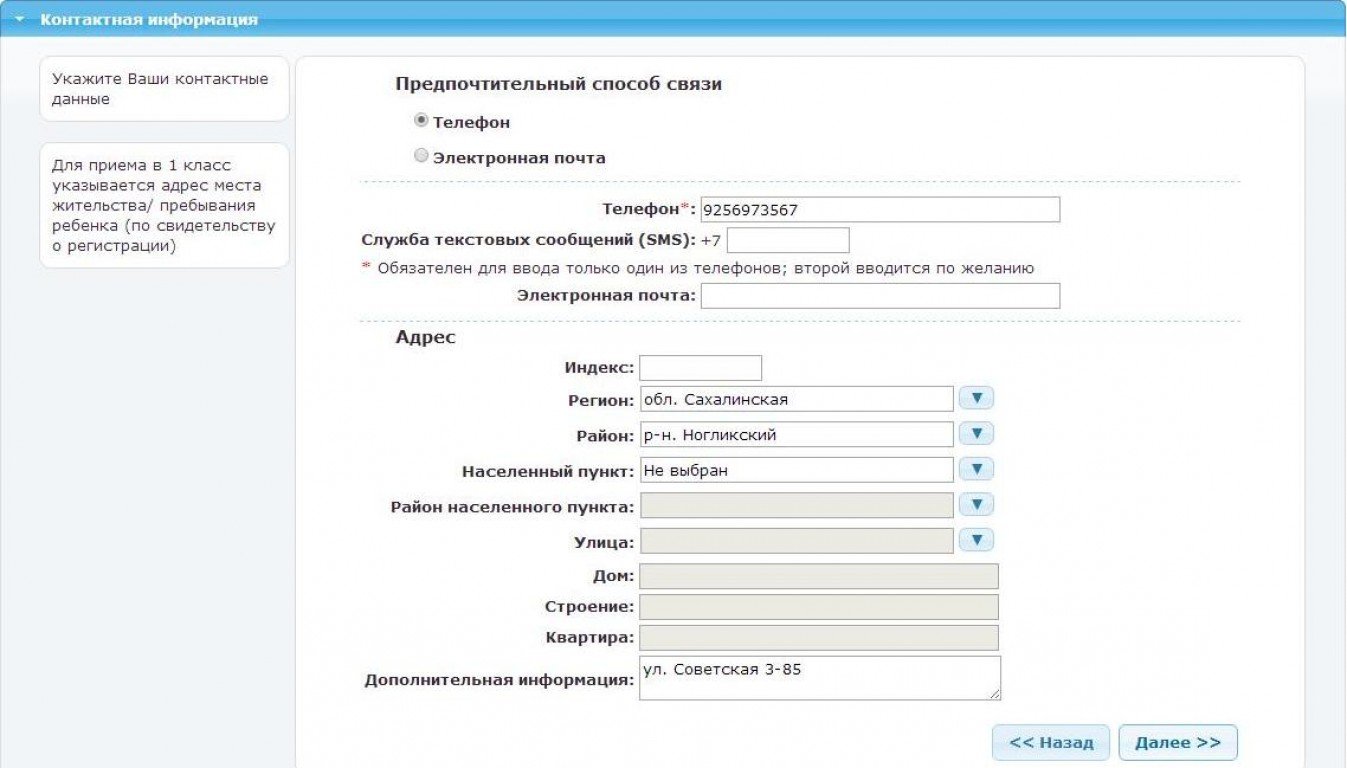Click the Контактная информация header title
This screenshot has width=1347, height=768.
click(149, 20)
